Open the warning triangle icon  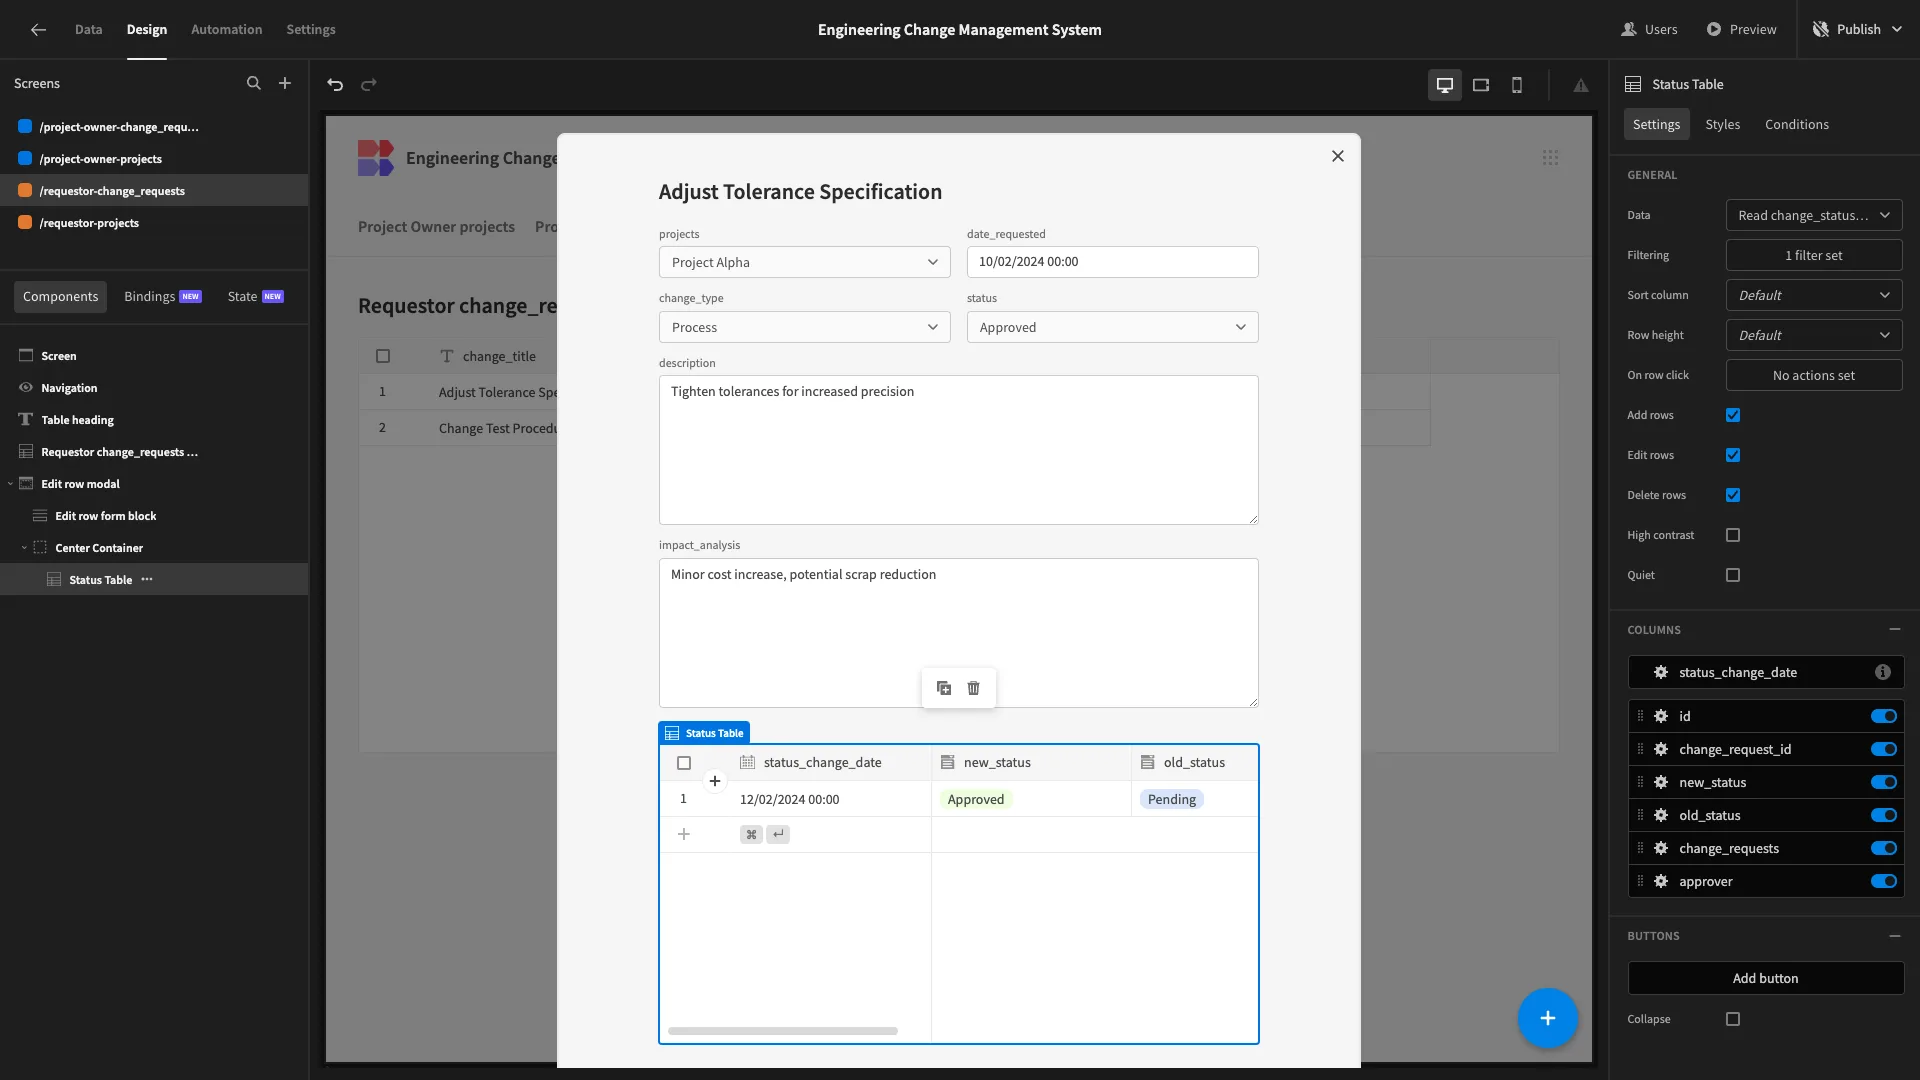pyautogui.click(x=1581, y=85)
